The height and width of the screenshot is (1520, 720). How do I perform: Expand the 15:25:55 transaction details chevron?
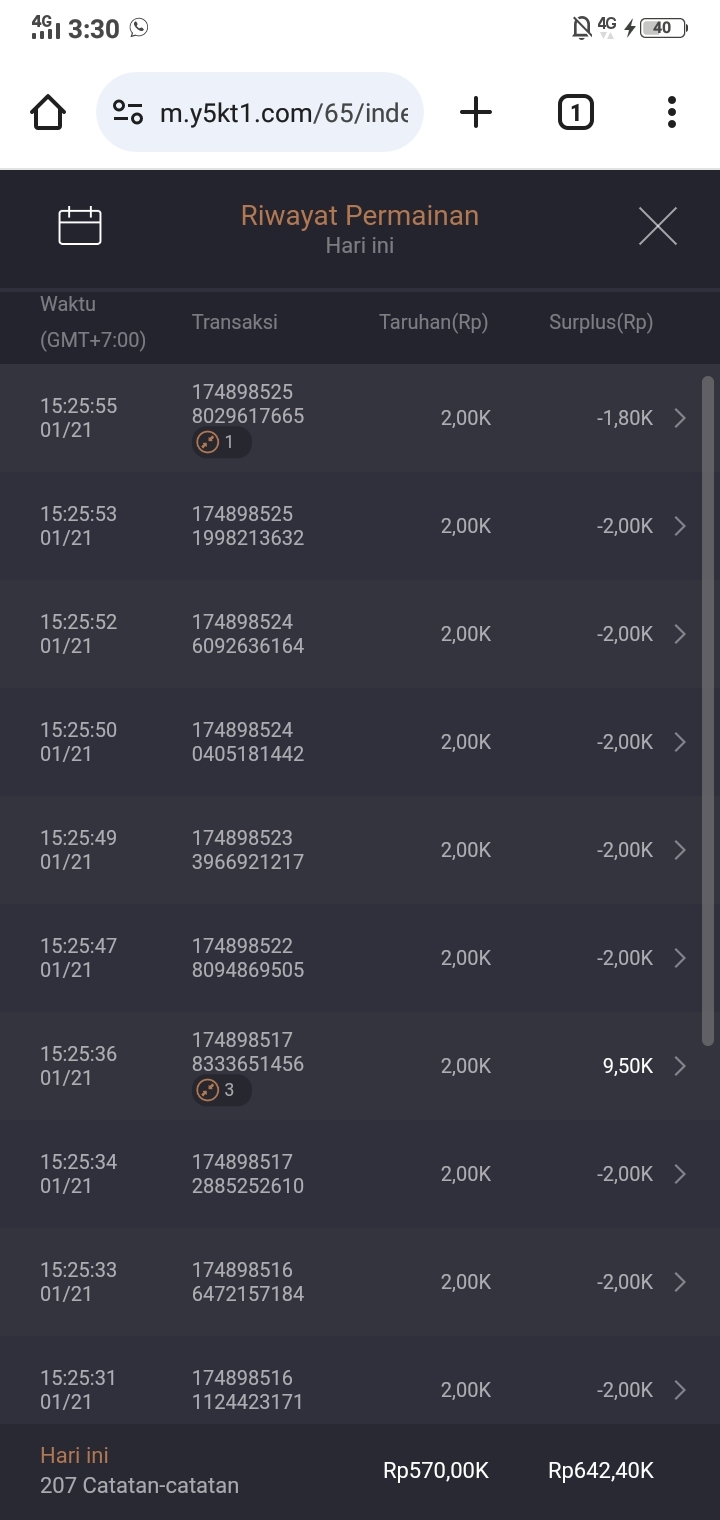[680, 418]
